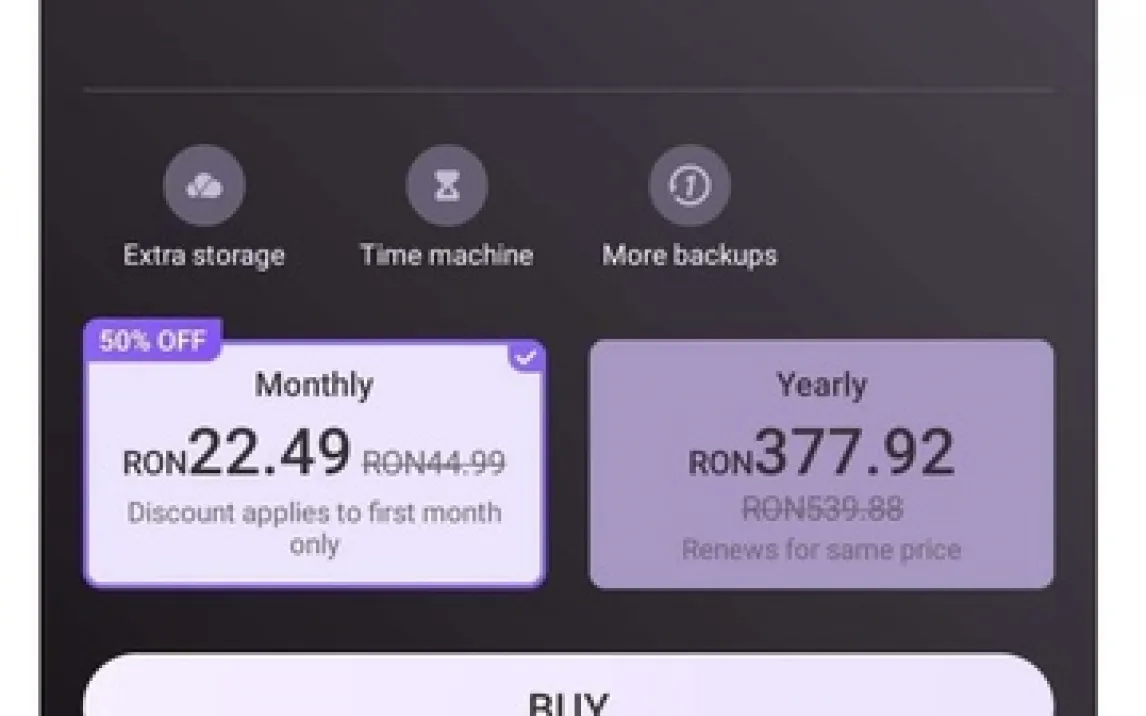Click the crossed-out RON44.99 price

point(434,462)
